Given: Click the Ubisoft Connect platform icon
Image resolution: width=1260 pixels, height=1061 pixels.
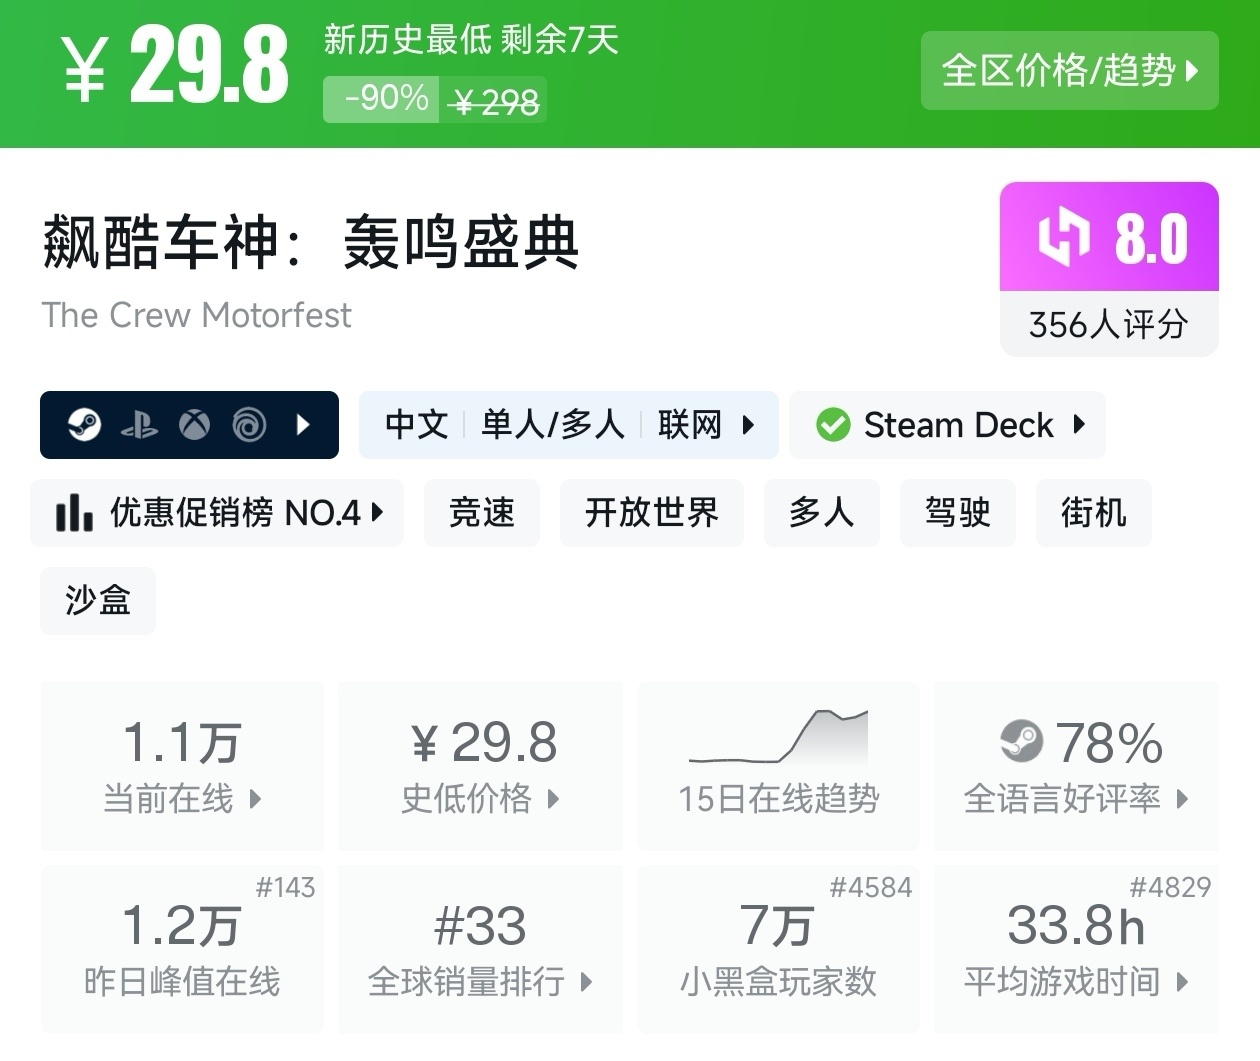Looking at the screenshot, I should (x=249, y=425).
